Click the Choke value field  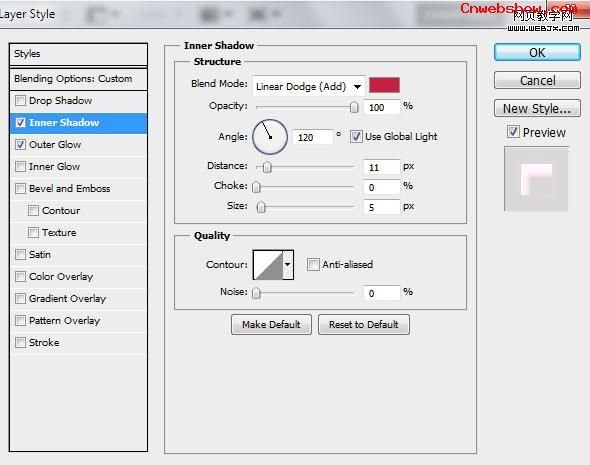coord(382,187)
